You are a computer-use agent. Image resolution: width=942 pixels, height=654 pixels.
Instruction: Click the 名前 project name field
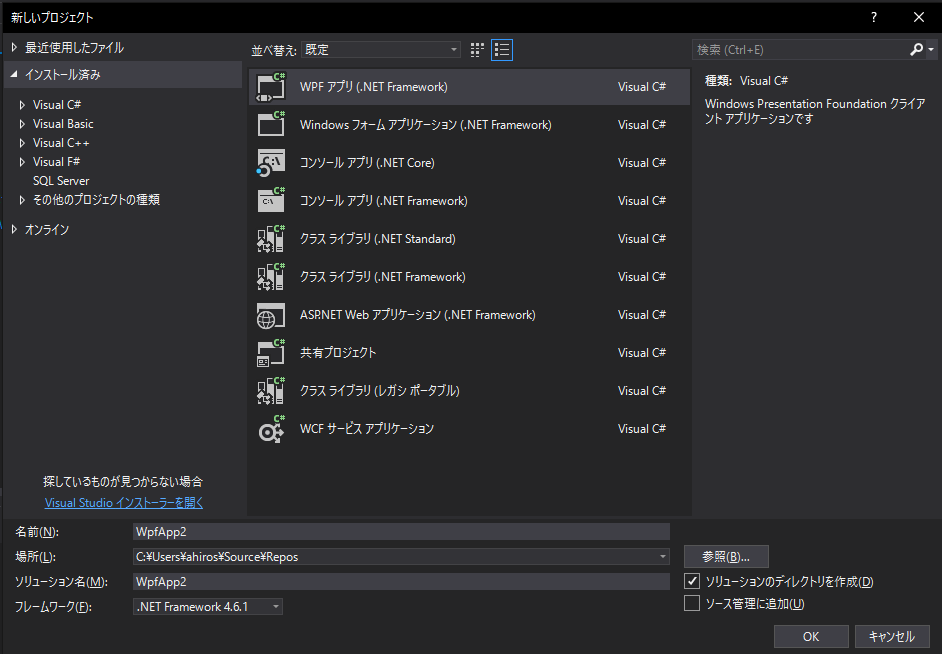pyautogui.click(x=400, y=531)
